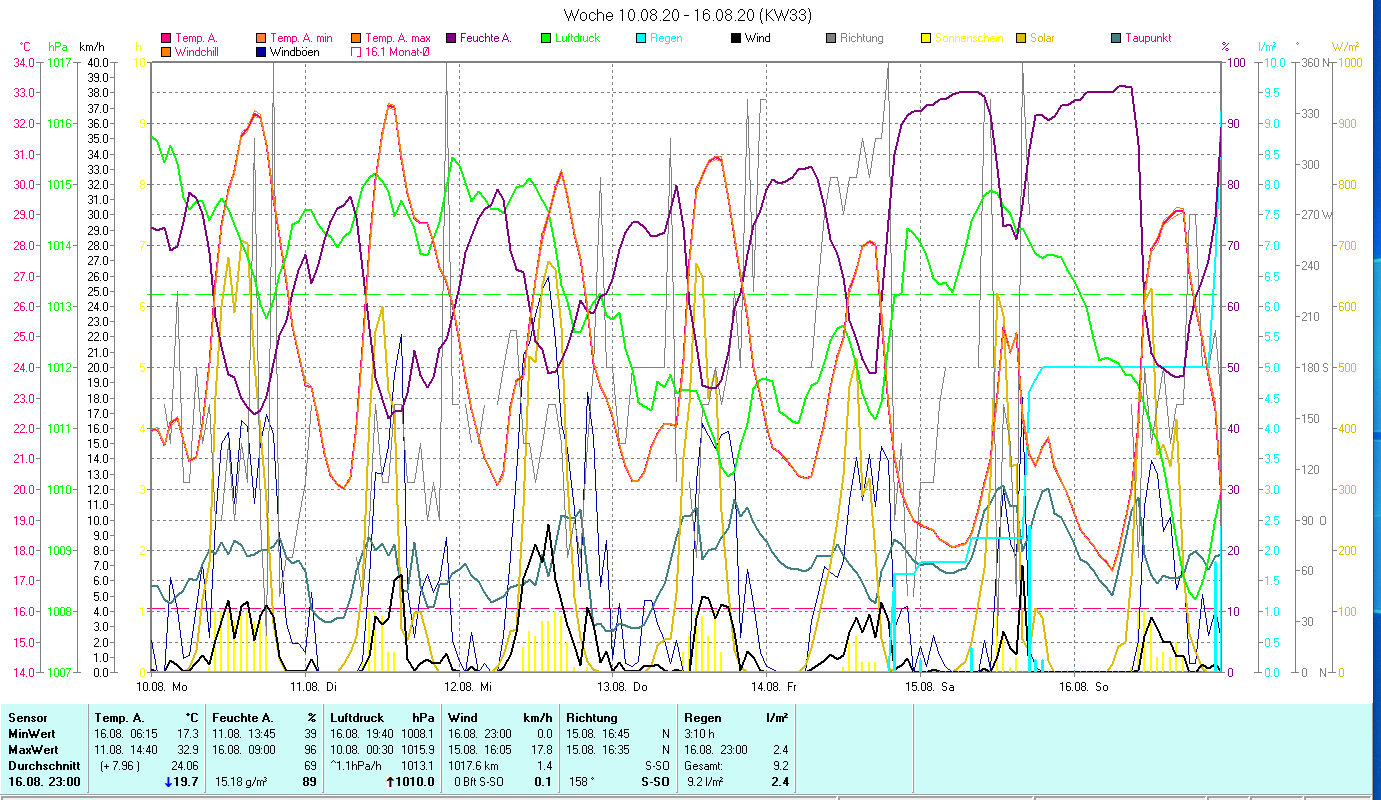Image resolution: width=1381 pixels, height=800 pixels.
Task: Click the '9.2 l/m²' rain total
Action: [x=706, y=782]
